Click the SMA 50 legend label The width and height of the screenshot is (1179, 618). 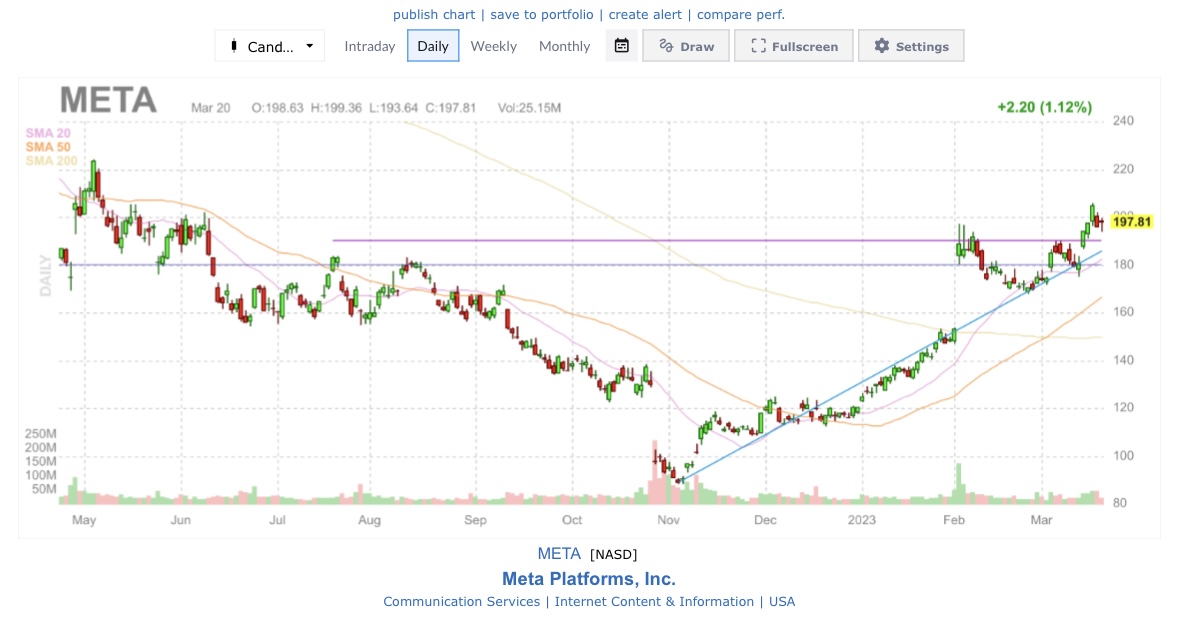coord(48,147)
